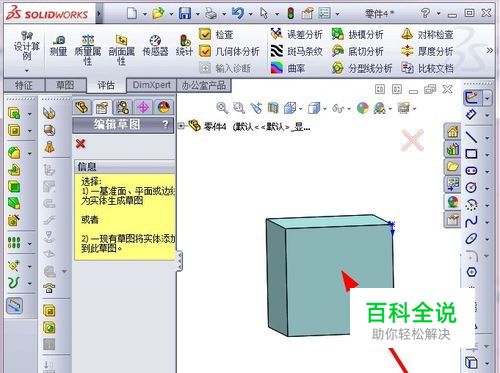The image size is (500, 373).
Task: Click the 传感器 sensor tool
Action: 155,46
